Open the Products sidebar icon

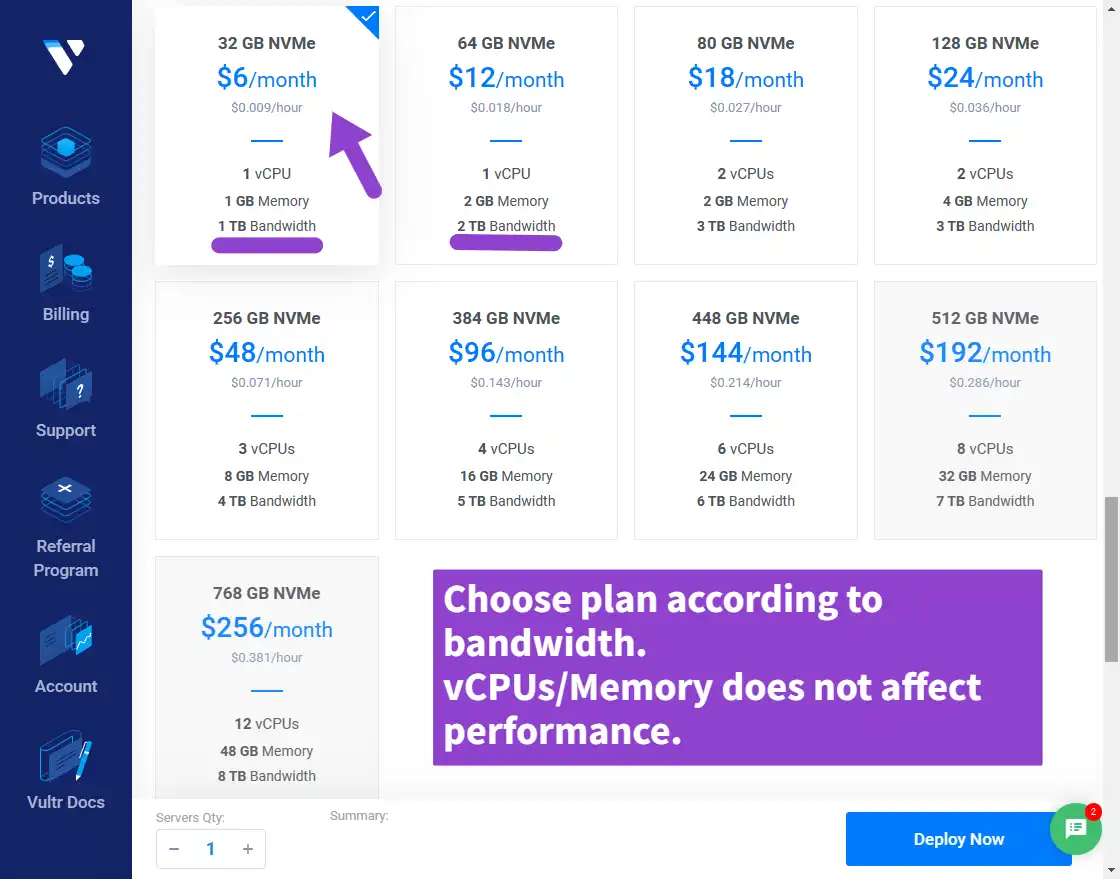[x=66, y=151]
